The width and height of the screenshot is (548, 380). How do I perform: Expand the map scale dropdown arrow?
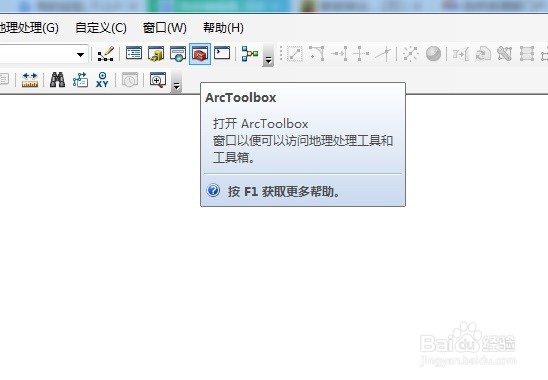coord(80,55)
